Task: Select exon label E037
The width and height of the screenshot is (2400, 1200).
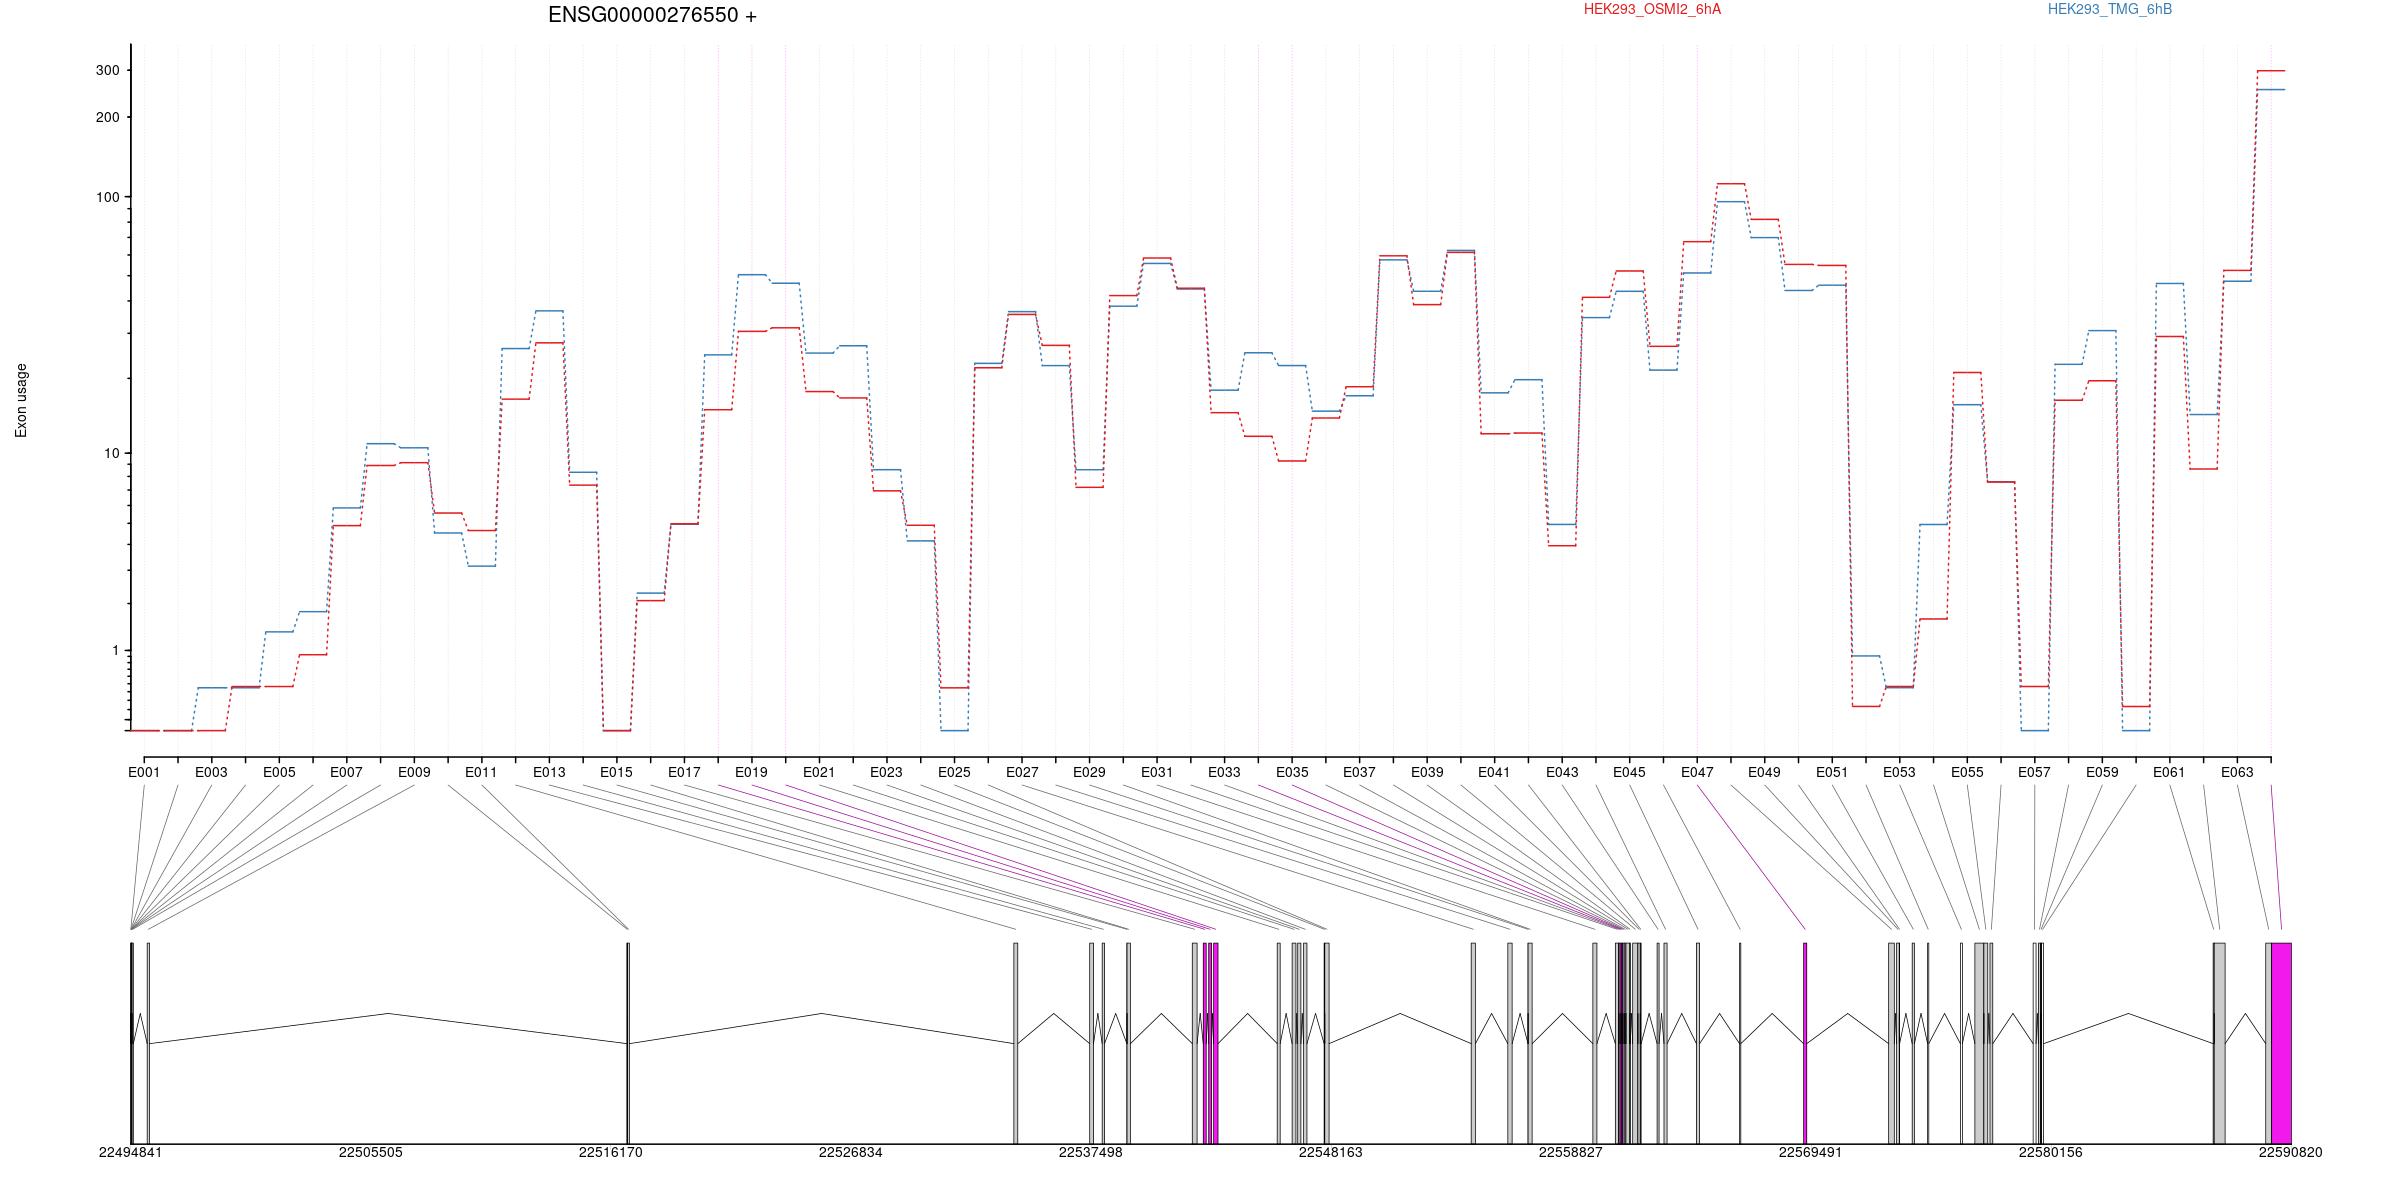Action: (1359, 772)
